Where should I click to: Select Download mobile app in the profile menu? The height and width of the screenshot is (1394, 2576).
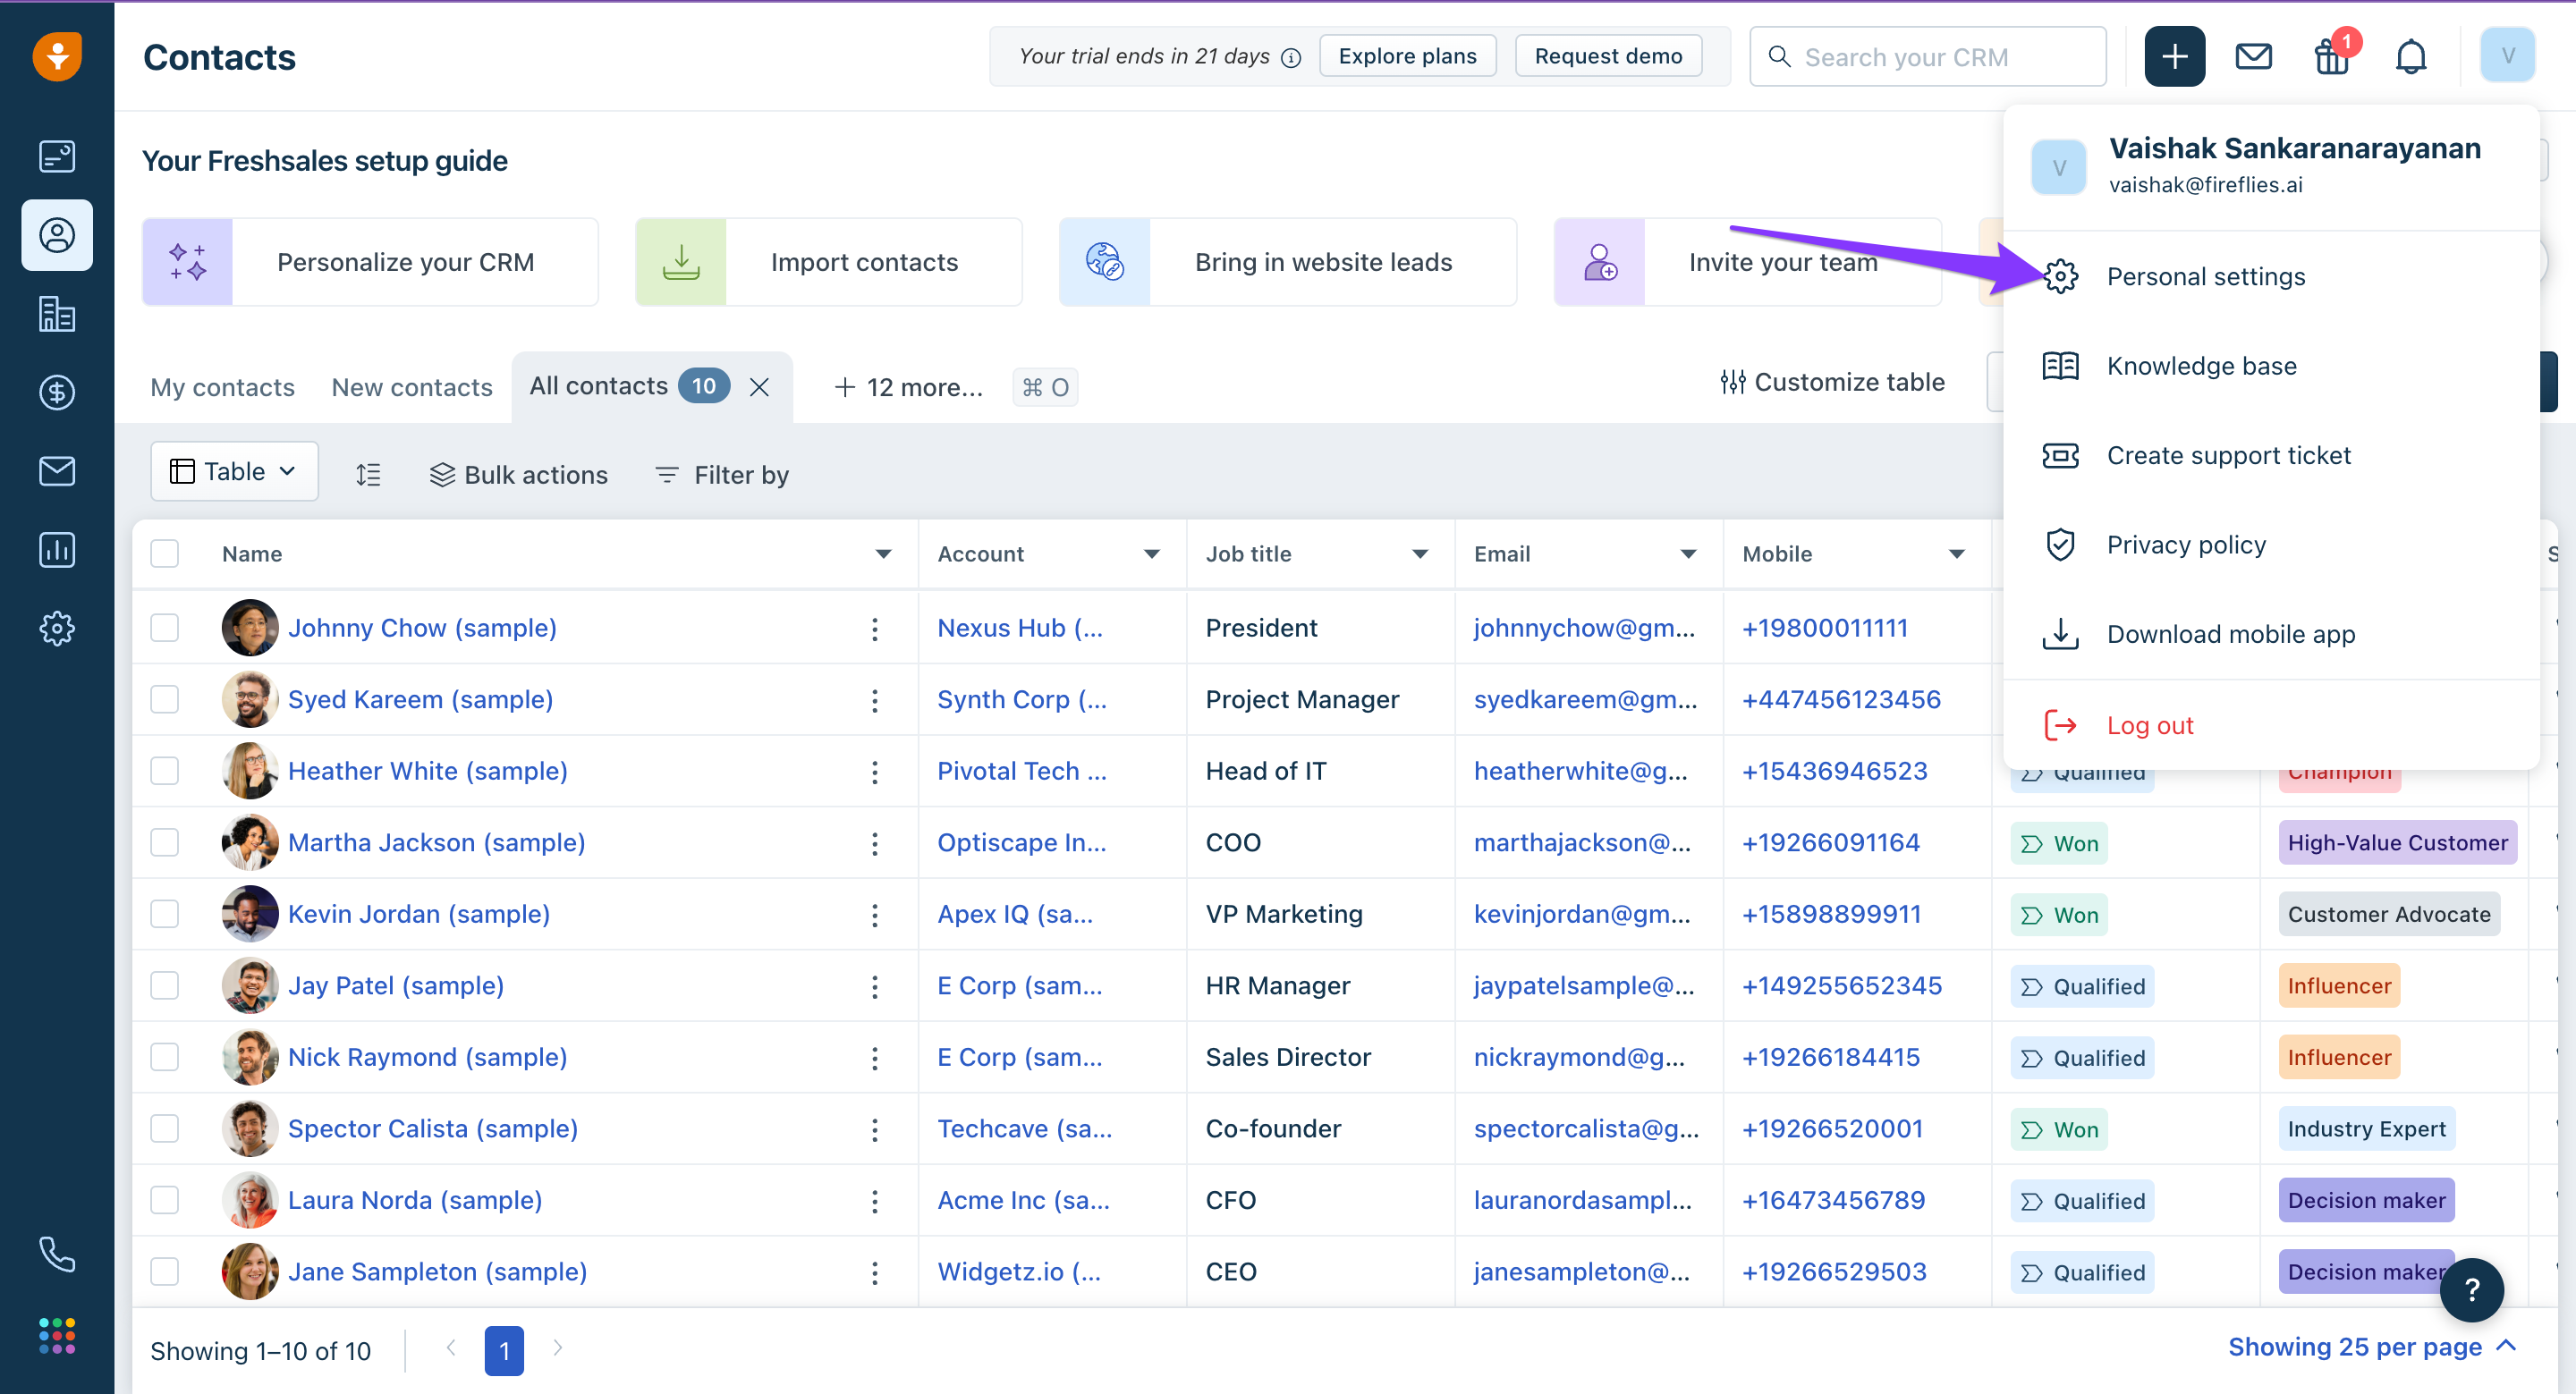[x=2270, y=634]
